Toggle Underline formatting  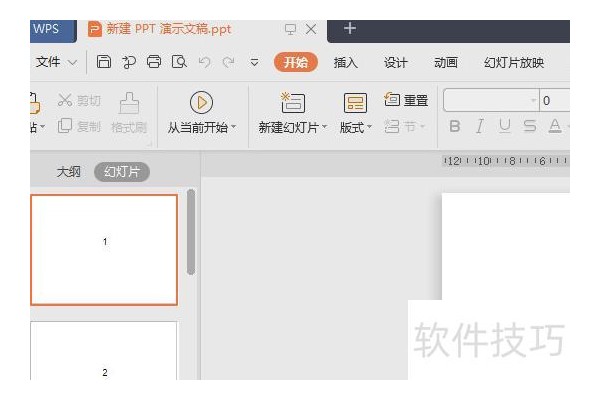coord(505,126)
